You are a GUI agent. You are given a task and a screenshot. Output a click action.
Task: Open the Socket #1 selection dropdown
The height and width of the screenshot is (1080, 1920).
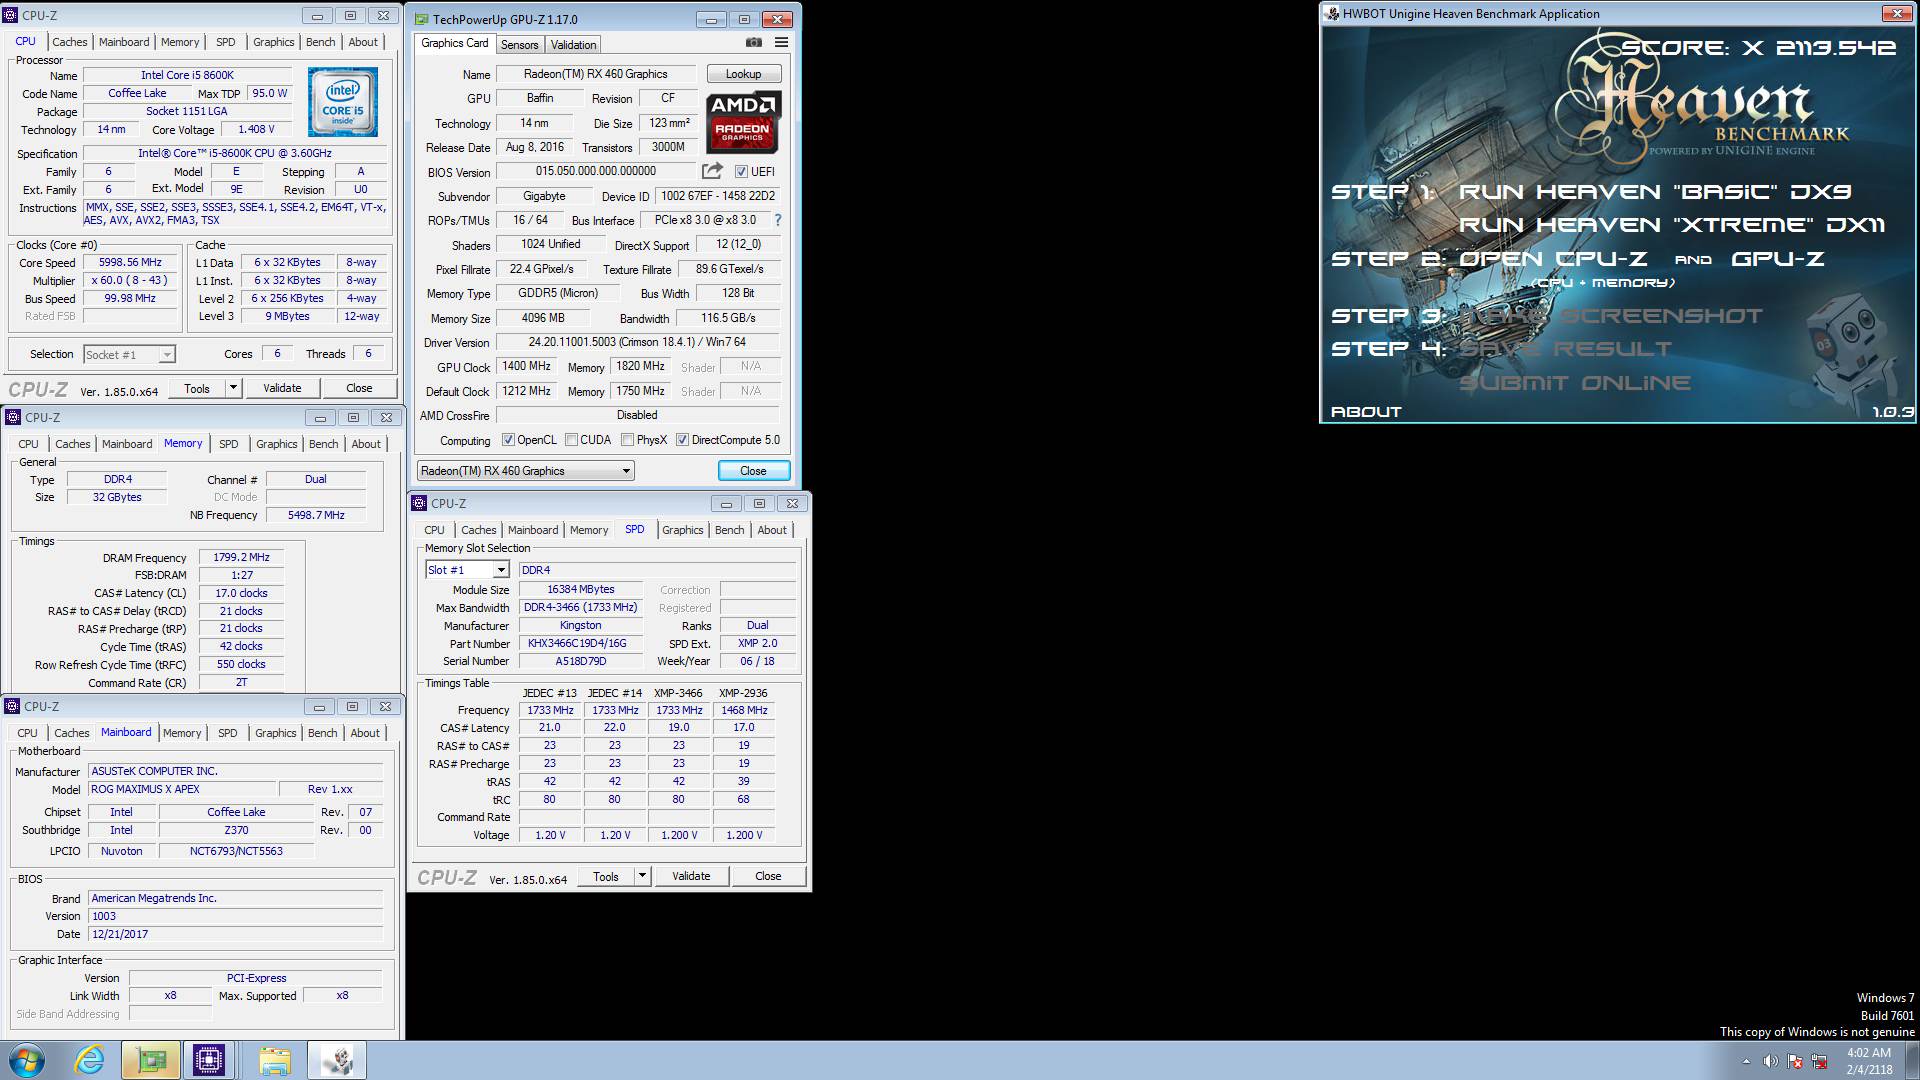pyautogui.click(x=129, y=355)
